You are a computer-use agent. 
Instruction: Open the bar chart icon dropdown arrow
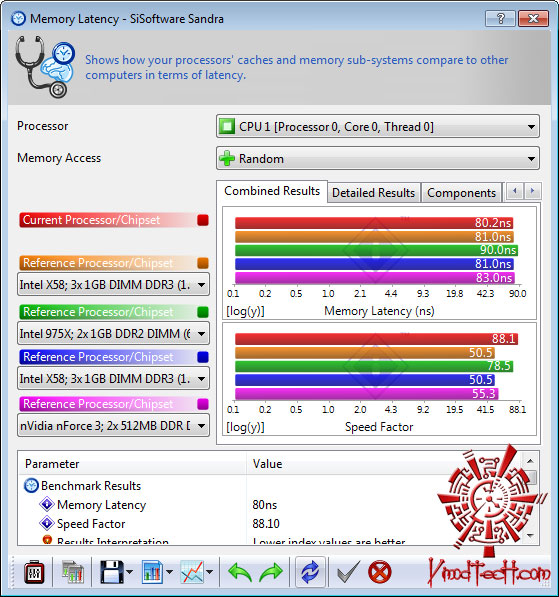(x=169, y=572)
